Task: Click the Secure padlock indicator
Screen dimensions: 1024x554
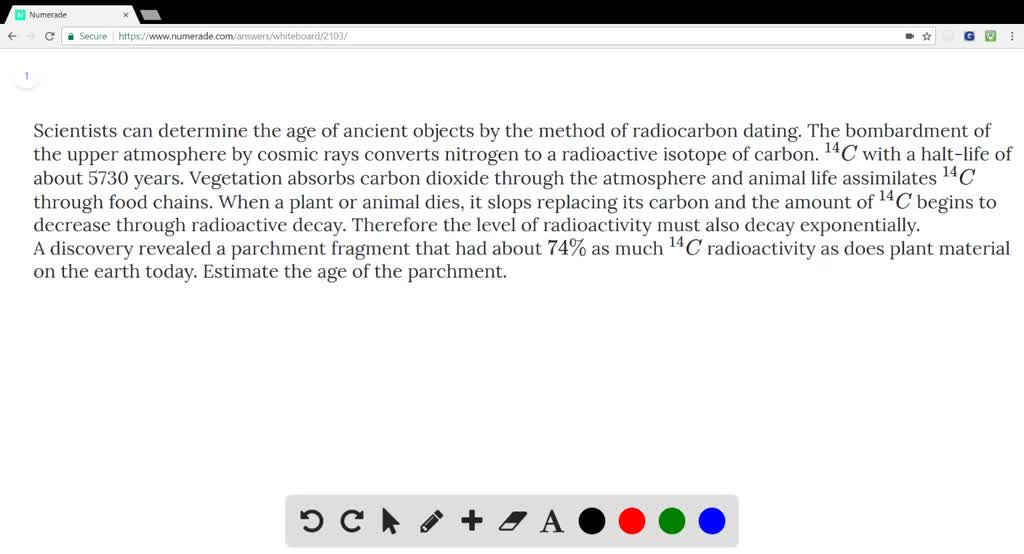Action: [x=87, y=36]
